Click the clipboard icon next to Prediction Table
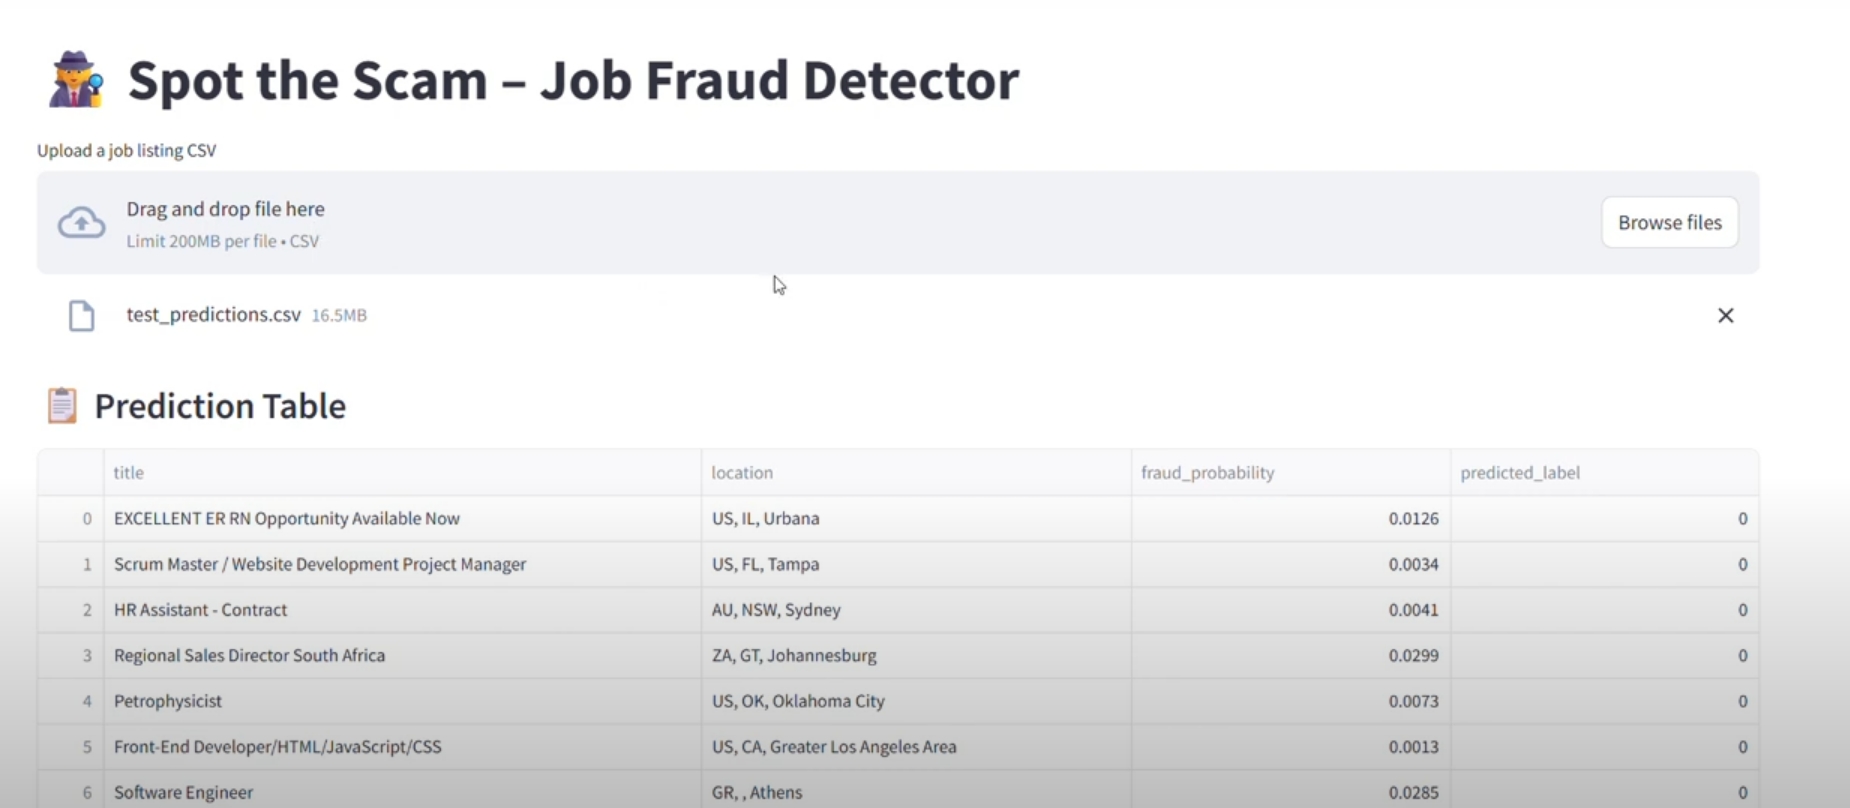 pyautogui.click(x=60, y=405)
